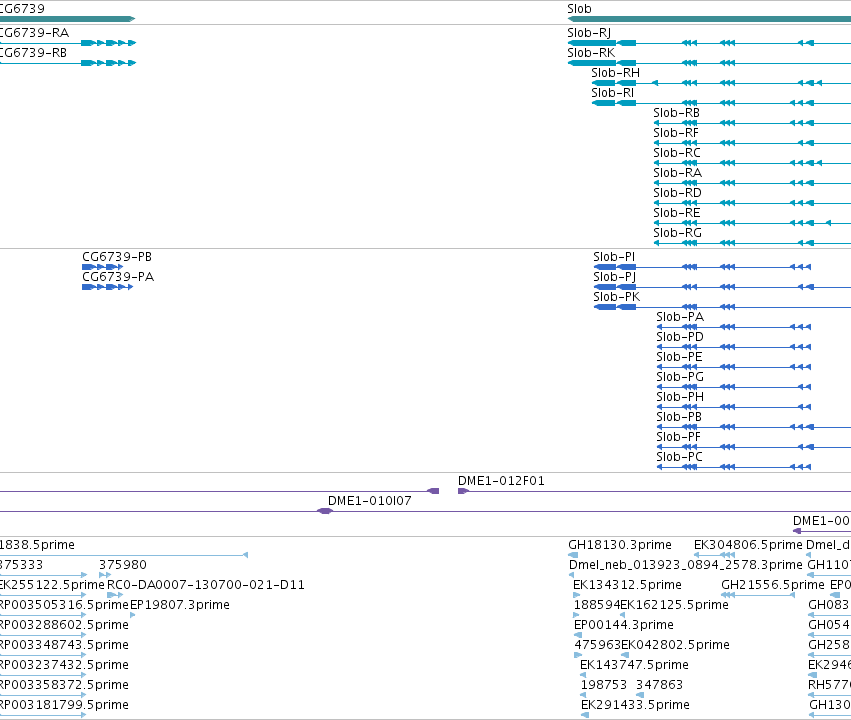The height and width of the screenshot is (720, 851).
Task: Pick the Slob-PE protein label
Action: (x=679, y=357)
